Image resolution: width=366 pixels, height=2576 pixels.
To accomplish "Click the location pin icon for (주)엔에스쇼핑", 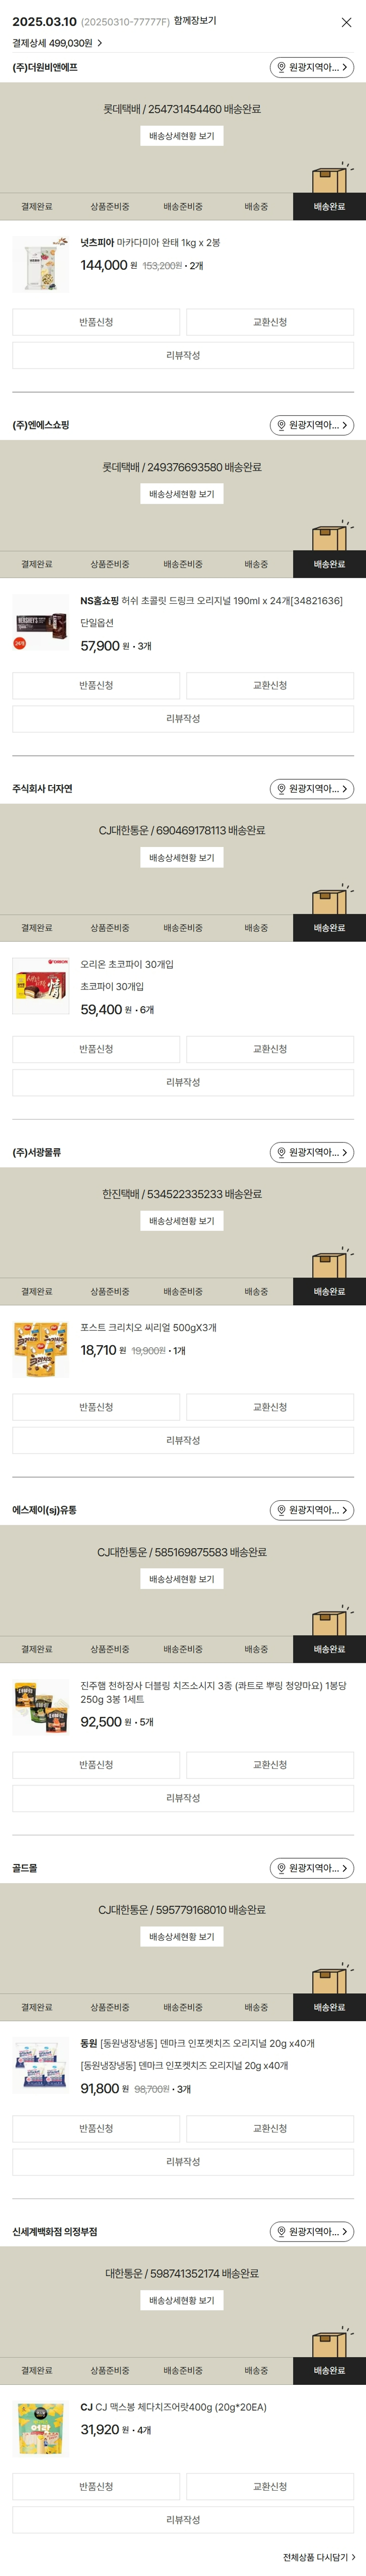I will [281, 425].
